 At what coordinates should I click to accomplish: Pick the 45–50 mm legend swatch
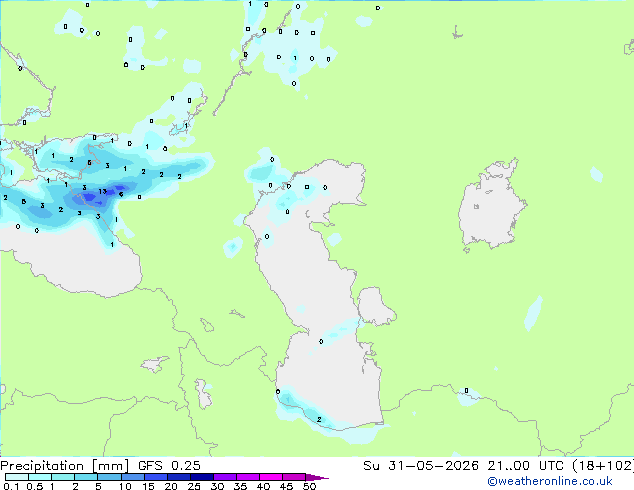tap(294, 477)
